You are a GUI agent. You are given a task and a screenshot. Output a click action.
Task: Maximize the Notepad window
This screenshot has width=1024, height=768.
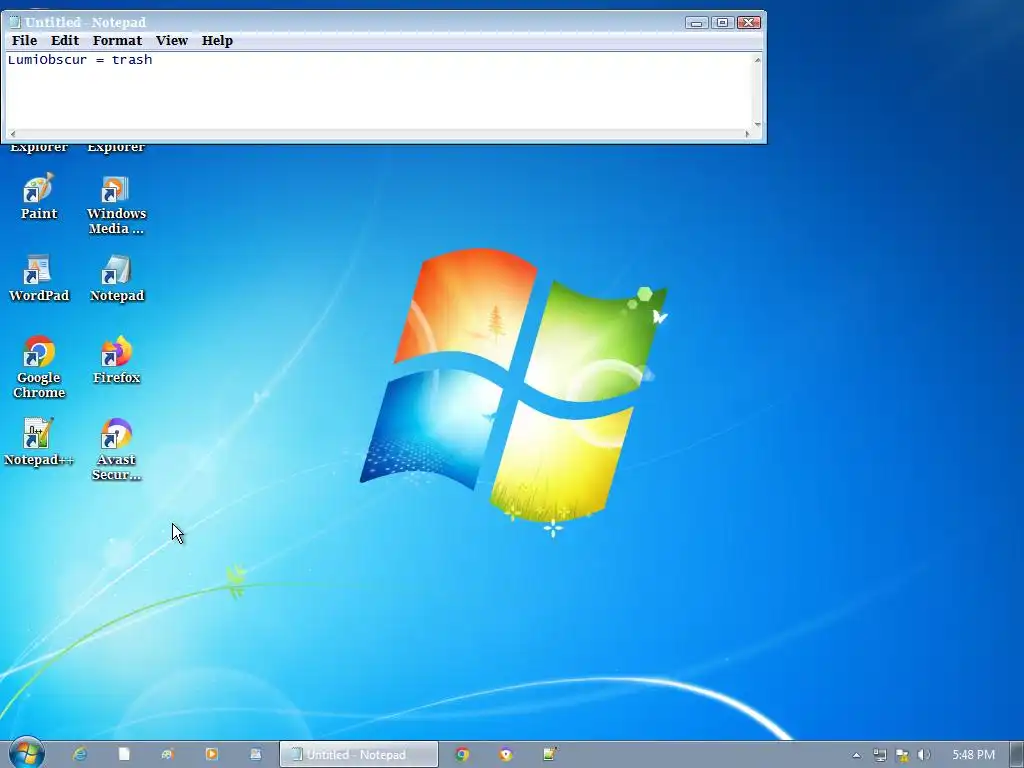point(722,23)
